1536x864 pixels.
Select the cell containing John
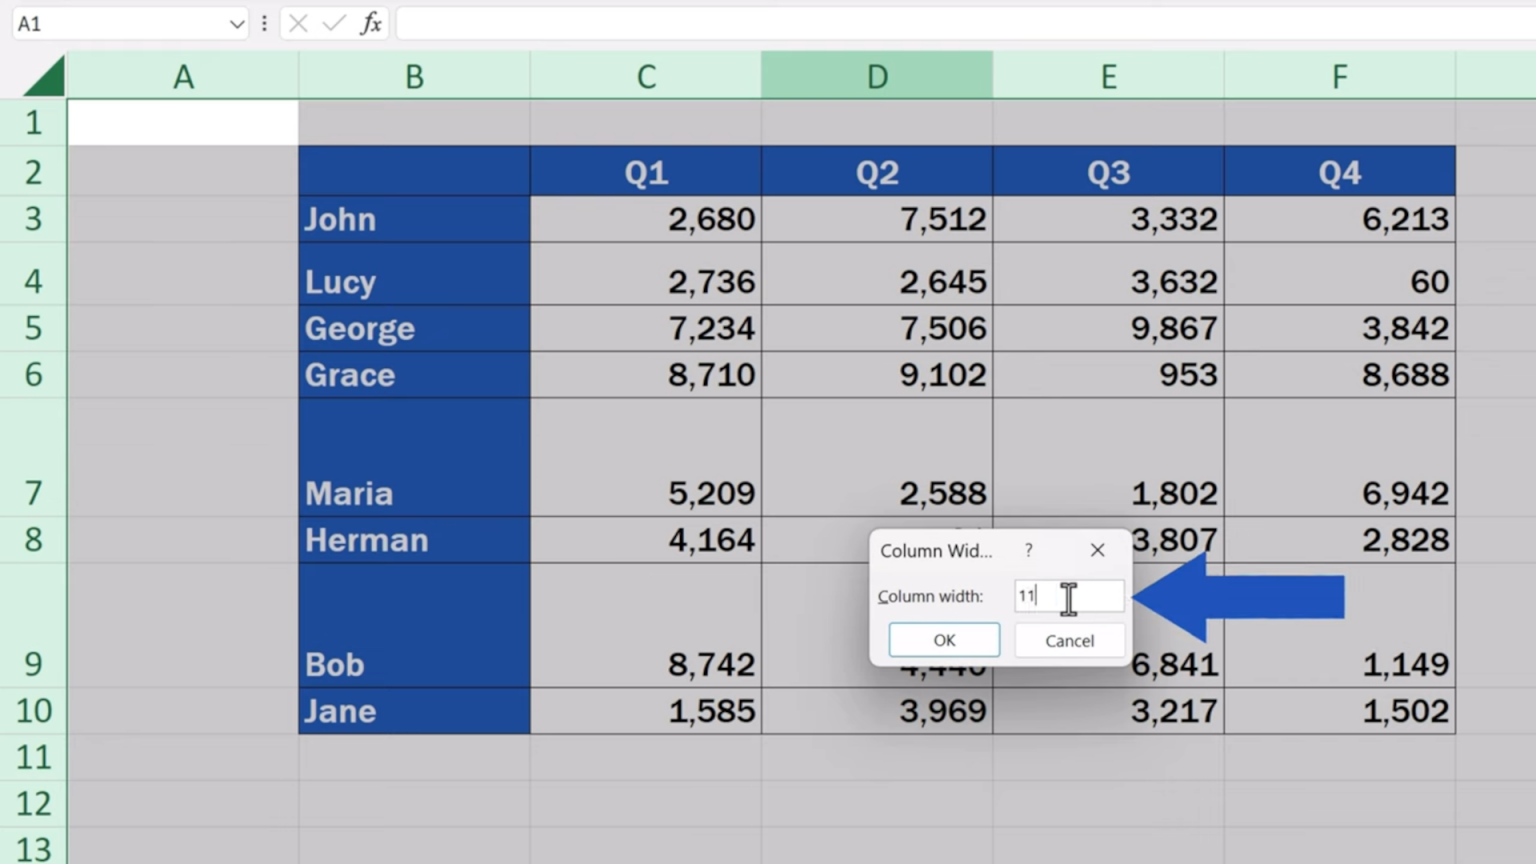414,219
